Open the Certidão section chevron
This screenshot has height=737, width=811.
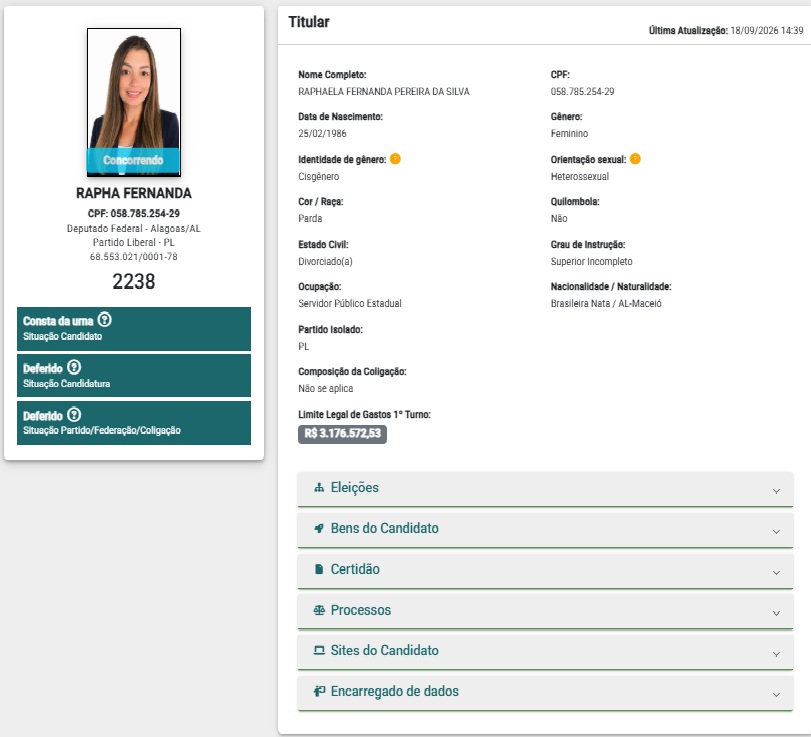coord(776,573)
